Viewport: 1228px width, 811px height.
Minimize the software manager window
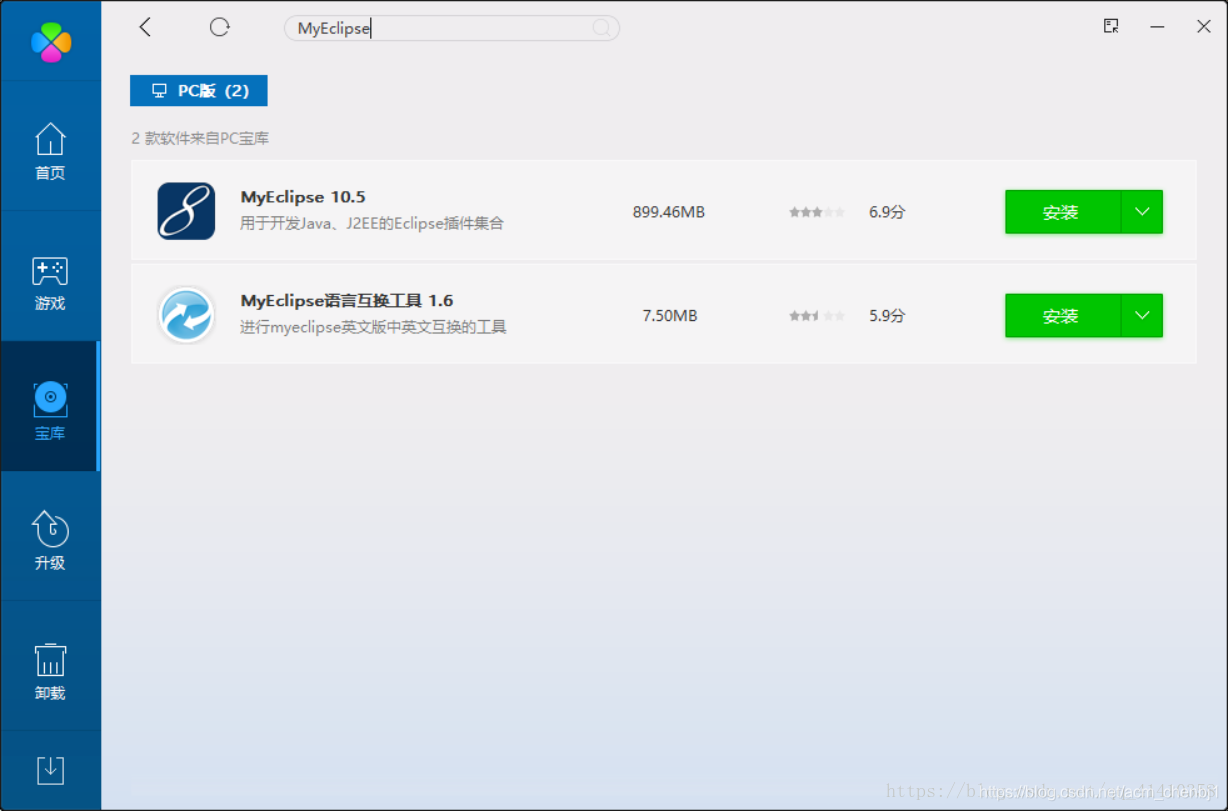(x=1158, y=27)
